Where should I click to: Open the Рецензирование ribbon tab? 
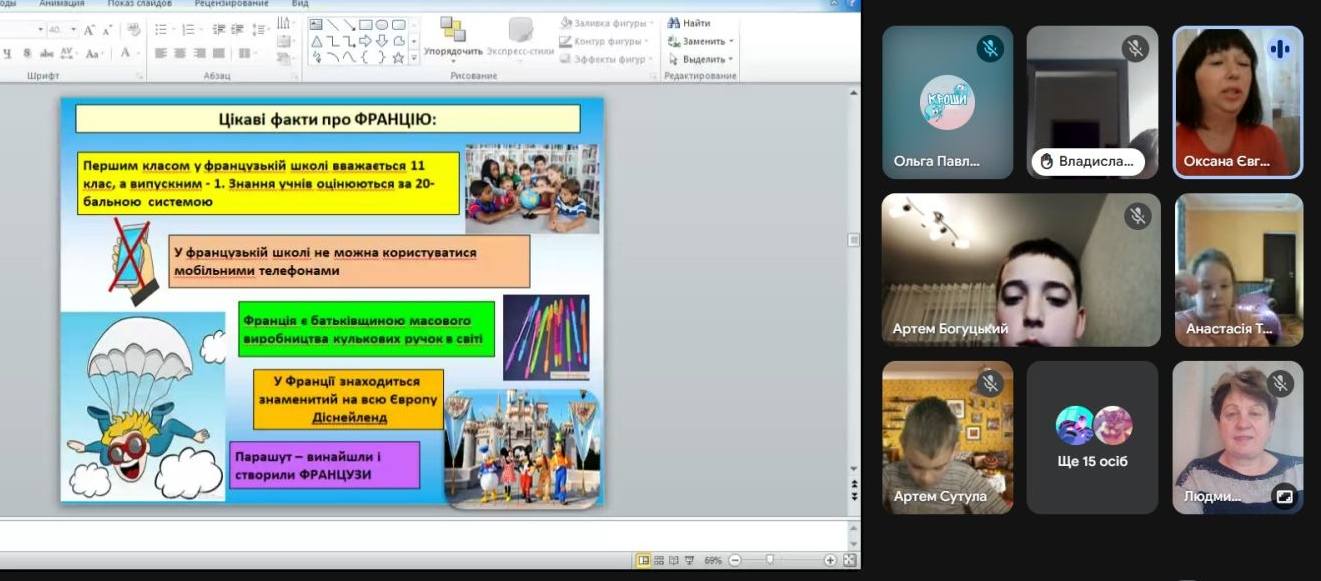pyautogui.click(x=234, y=4)
